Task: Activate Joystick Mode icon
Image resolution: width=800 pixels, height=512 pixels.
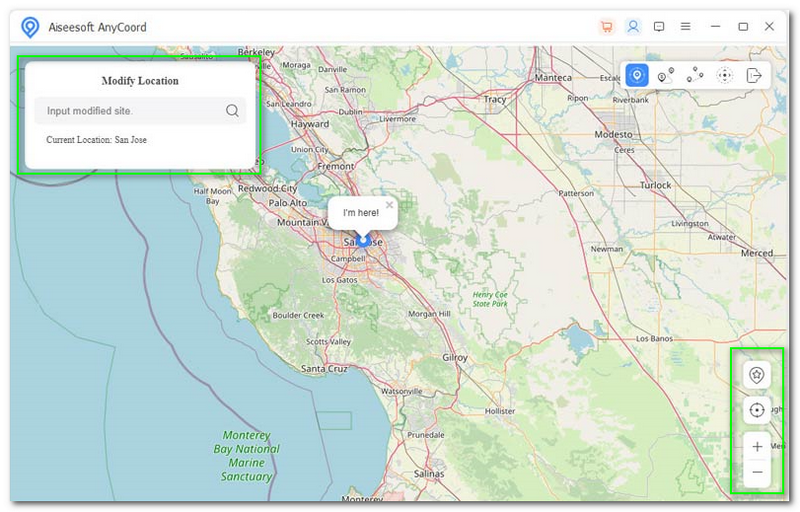Action: tap(725, 75)
